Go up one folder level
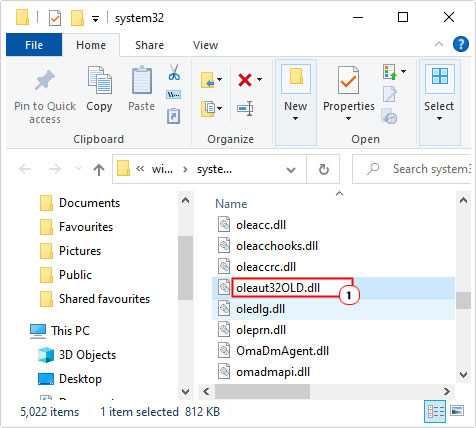 [99, 170]
